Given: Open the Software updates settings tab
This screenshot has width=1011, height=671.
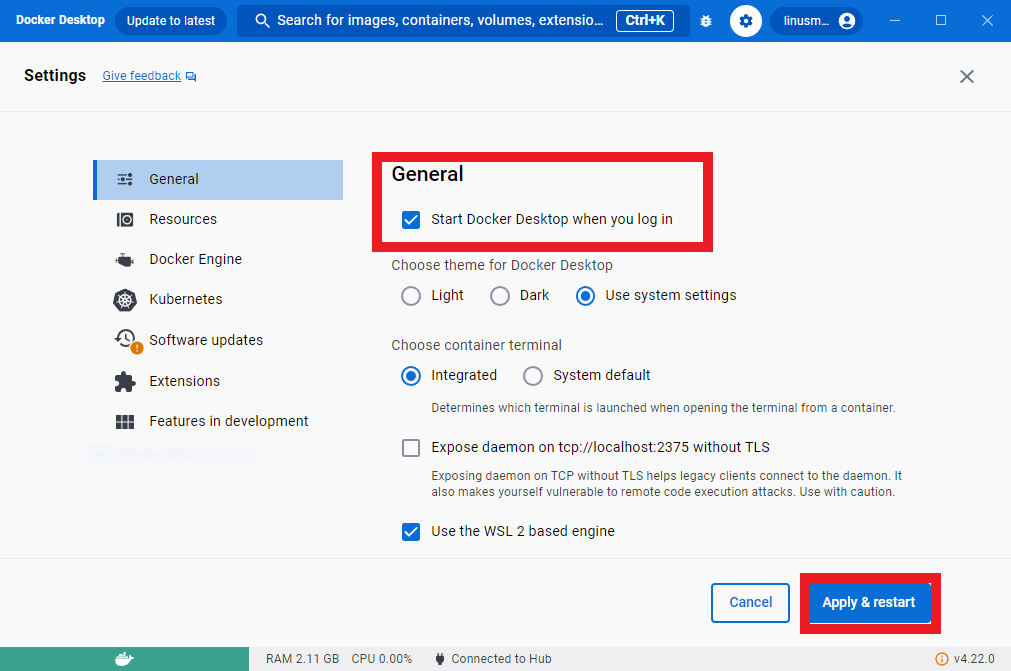Looking at the screenshot, I should (x=218, y=340).
